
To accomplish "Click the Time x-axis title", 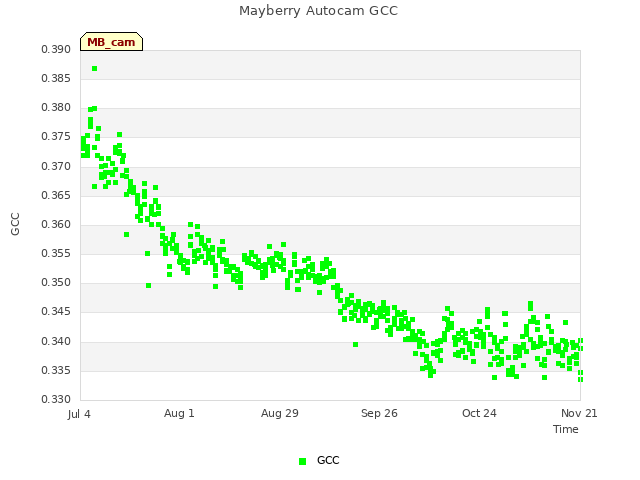I will coord(566,429).
